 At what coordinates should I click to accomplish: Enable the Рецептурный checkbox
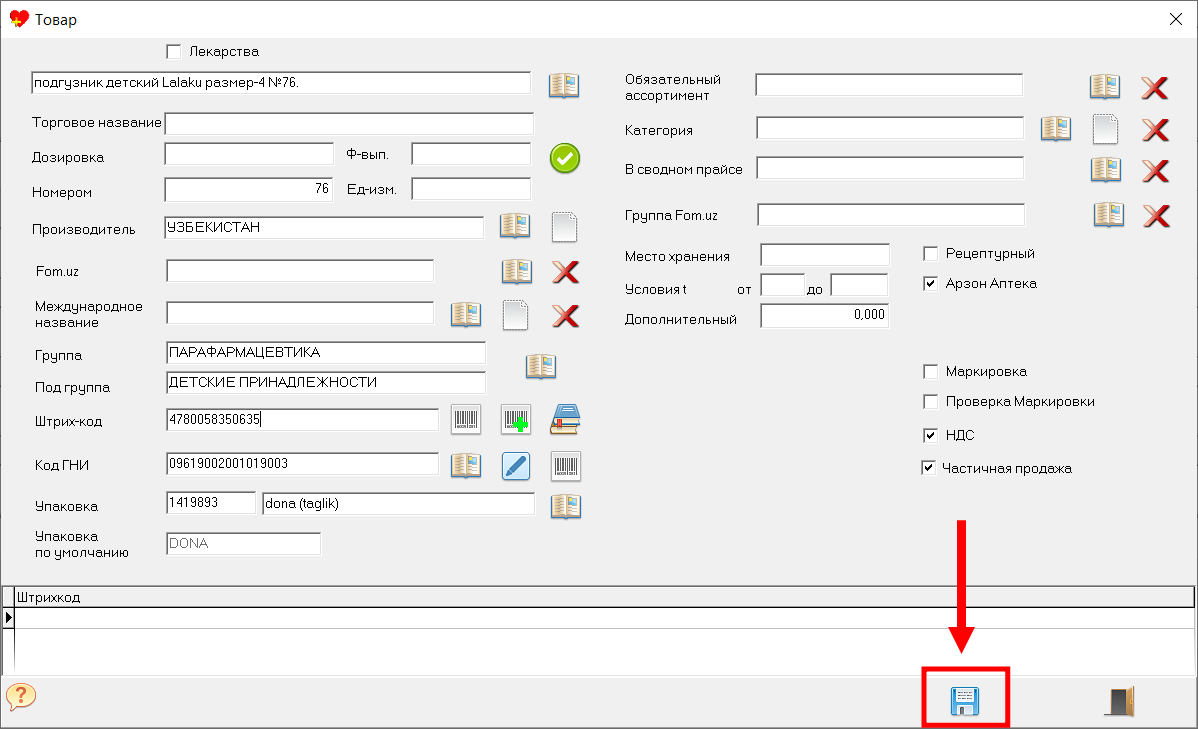pyautogui.click(x=931, y=253)
